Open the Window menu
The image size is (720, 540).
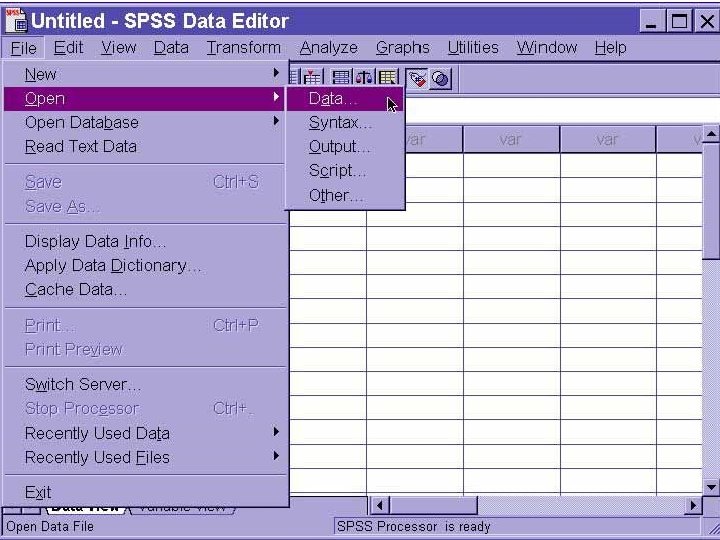point(546,48)
